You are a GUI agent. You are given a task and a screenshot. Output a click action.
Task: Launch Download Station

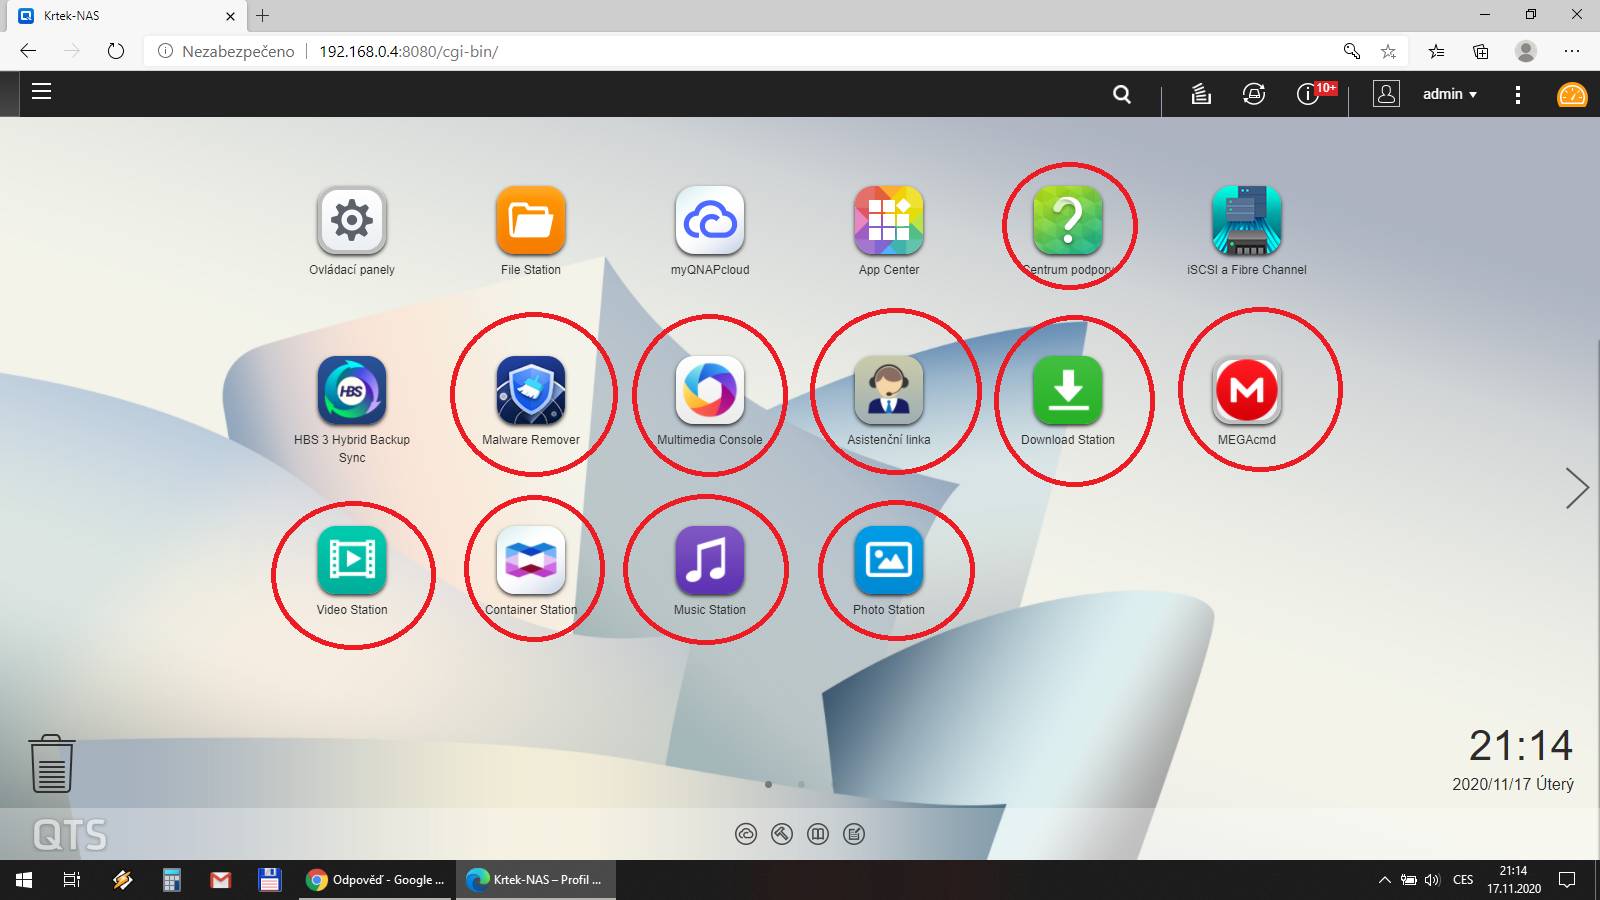(x=1068, y=390)
